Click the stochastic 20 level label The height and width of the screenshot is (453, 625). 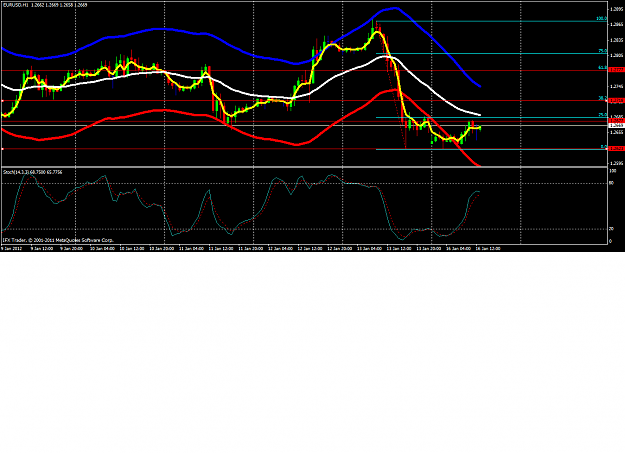tap(612, 229)
